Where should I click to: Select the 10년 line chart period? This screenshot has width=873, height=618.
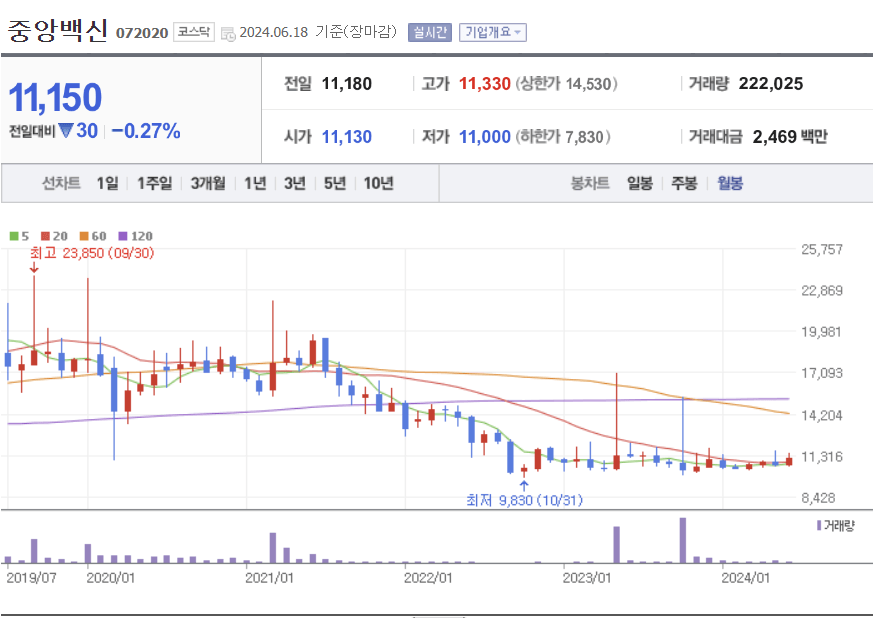coord(379,183)
